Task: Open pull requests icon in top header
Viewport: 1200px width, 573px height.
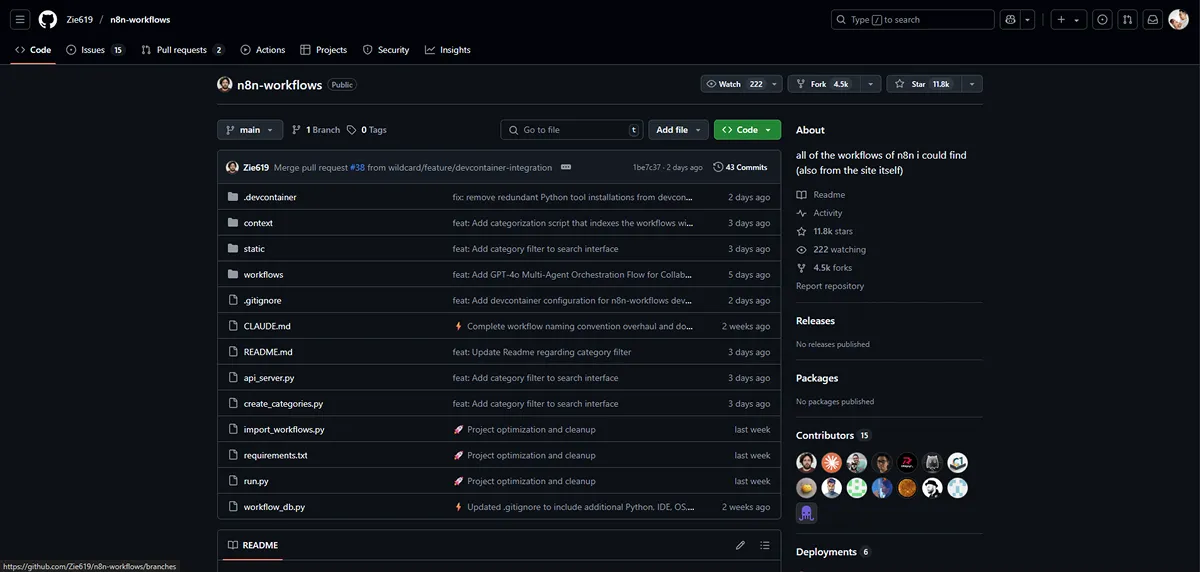Action: pyautogui.click(x=1127, y=19)
